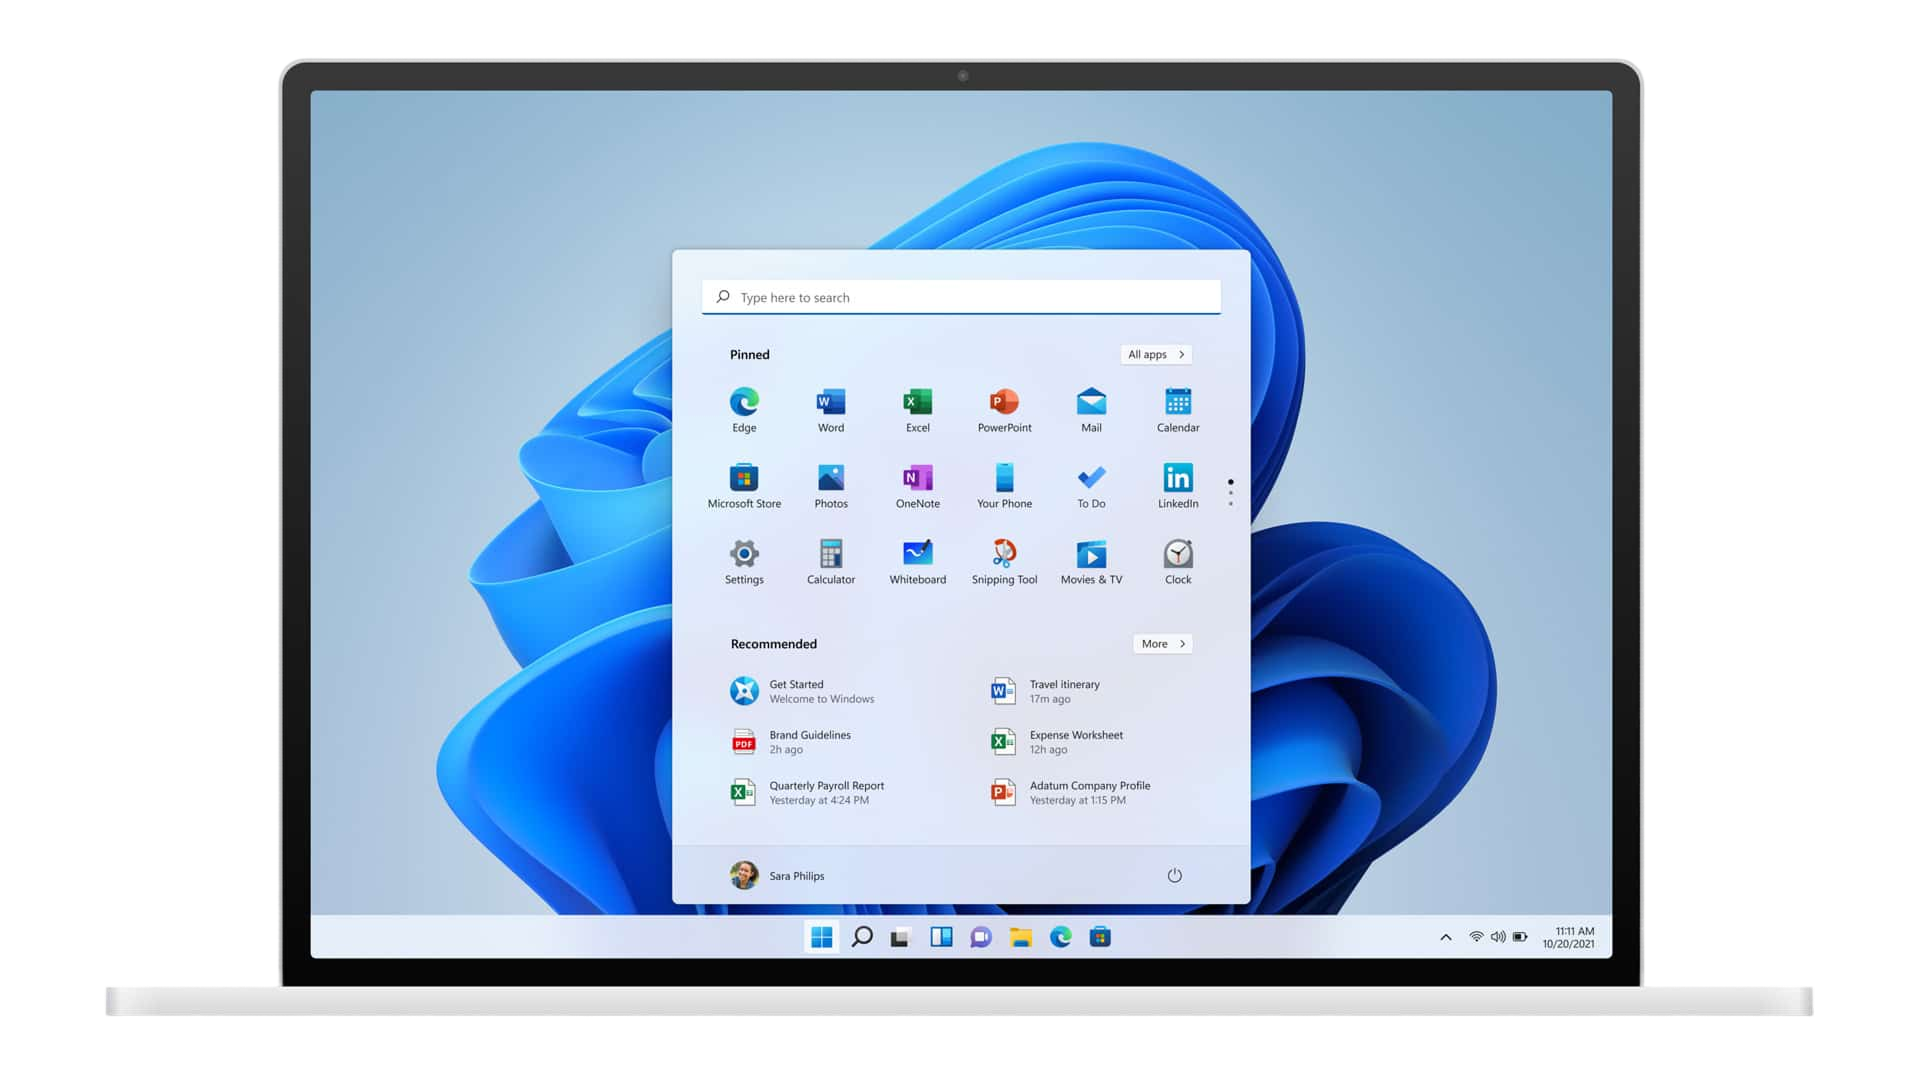Launch the Calculator app
1920x1080 pixels.
[x=831, y=561]
